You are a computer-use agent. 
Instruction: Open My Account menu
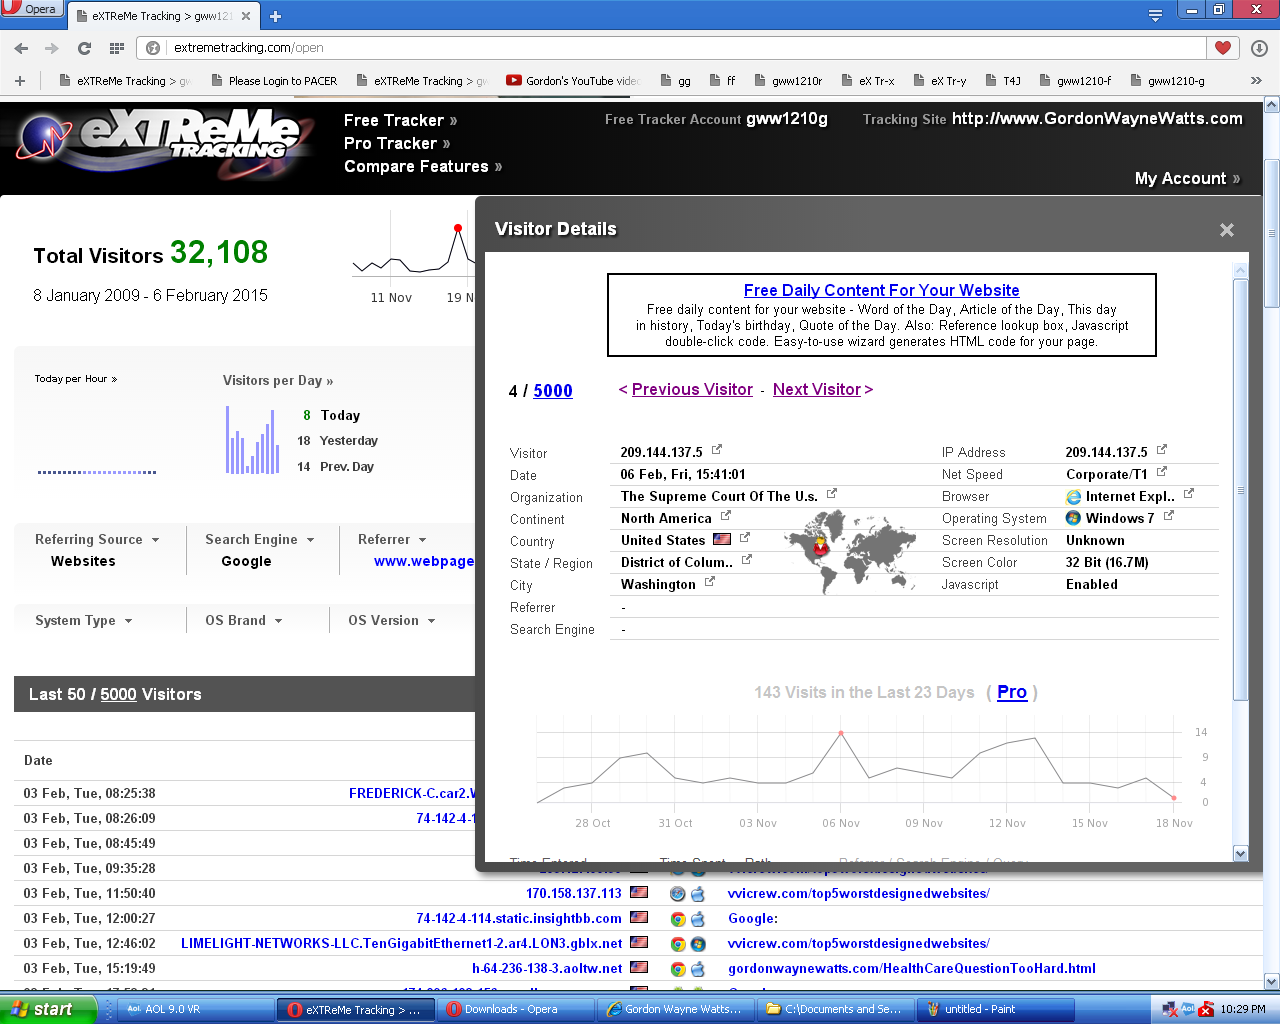(1187, 178)
